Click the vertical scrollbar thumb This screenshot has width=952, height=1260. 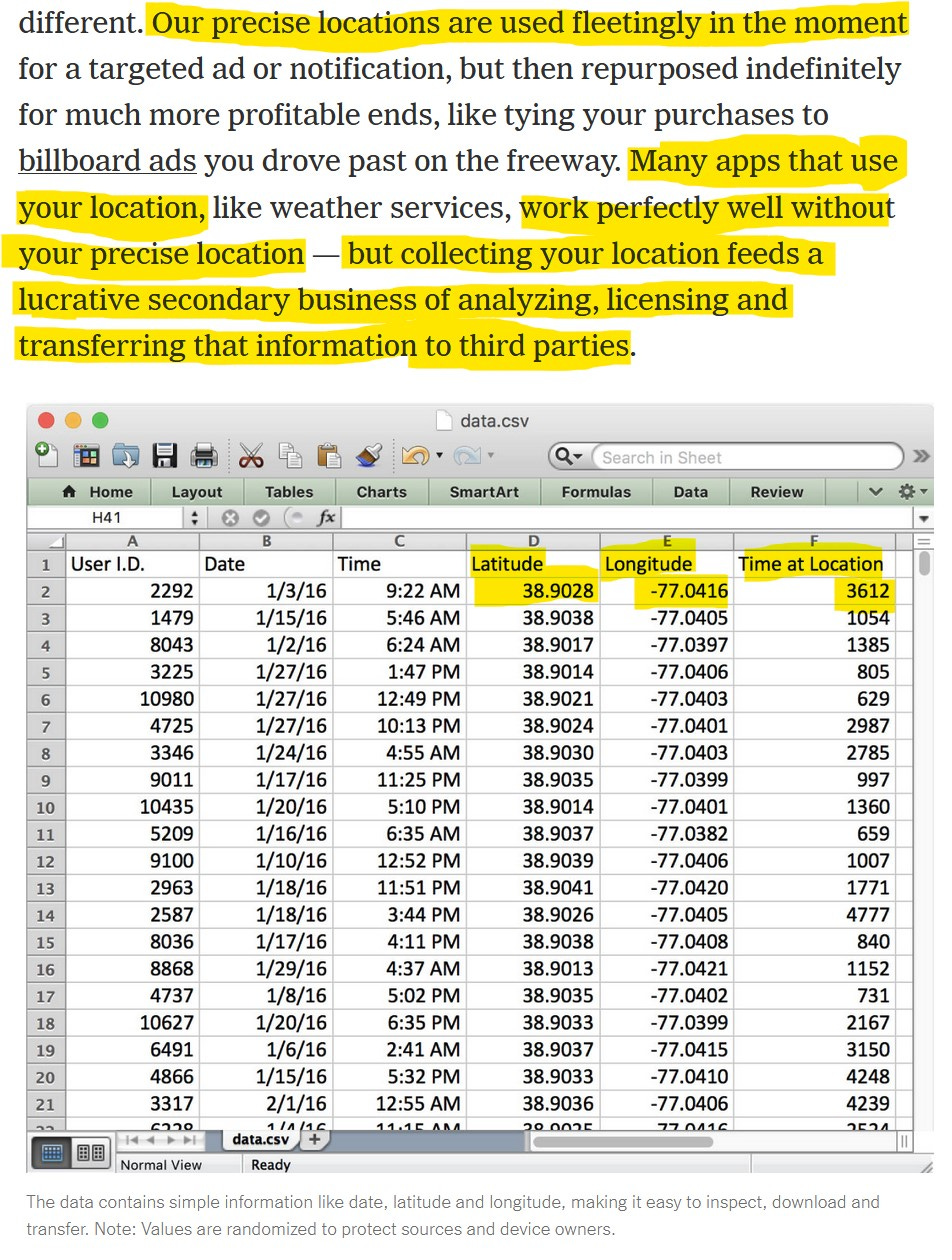point(925,563)
